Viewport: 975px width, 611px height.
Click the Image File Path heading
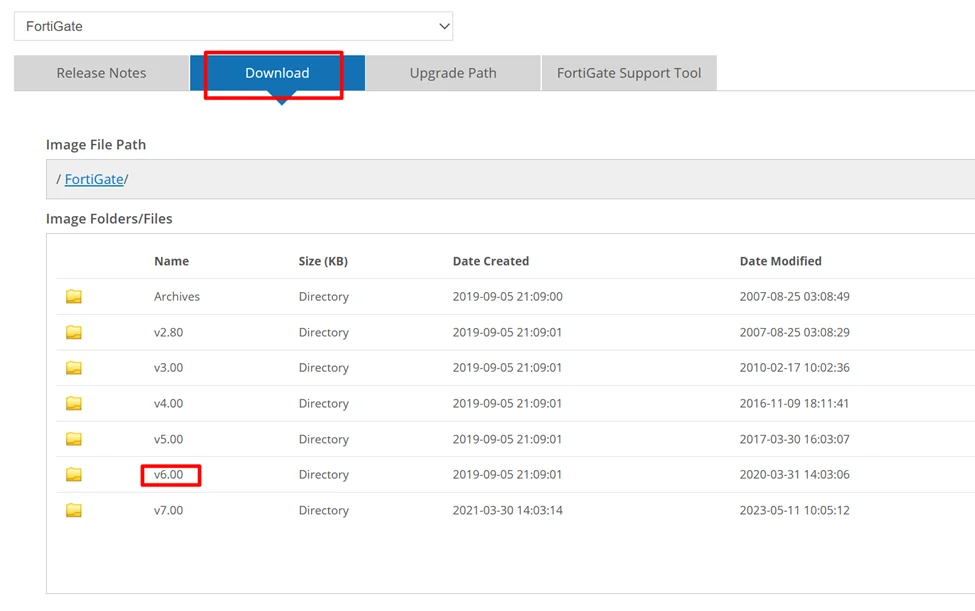click(x=96, y=145)
